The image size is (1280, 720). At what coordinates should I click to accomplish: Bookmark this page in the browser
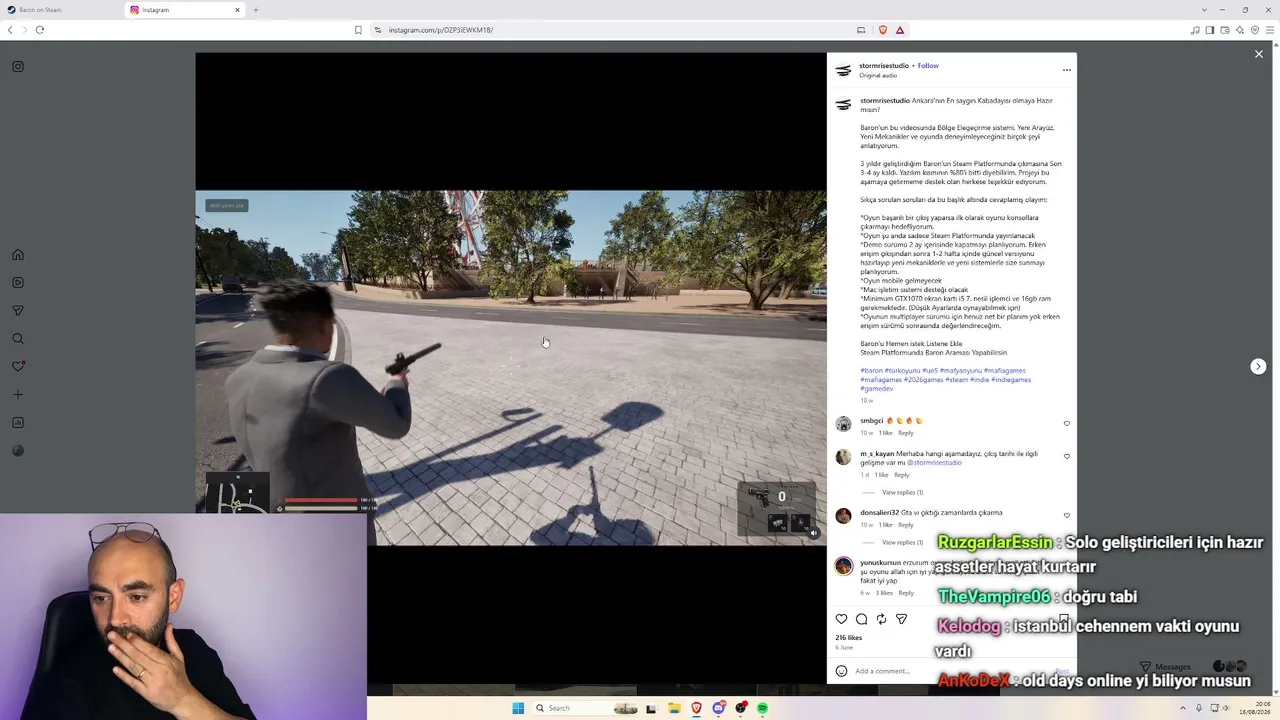tap(358, 30)
